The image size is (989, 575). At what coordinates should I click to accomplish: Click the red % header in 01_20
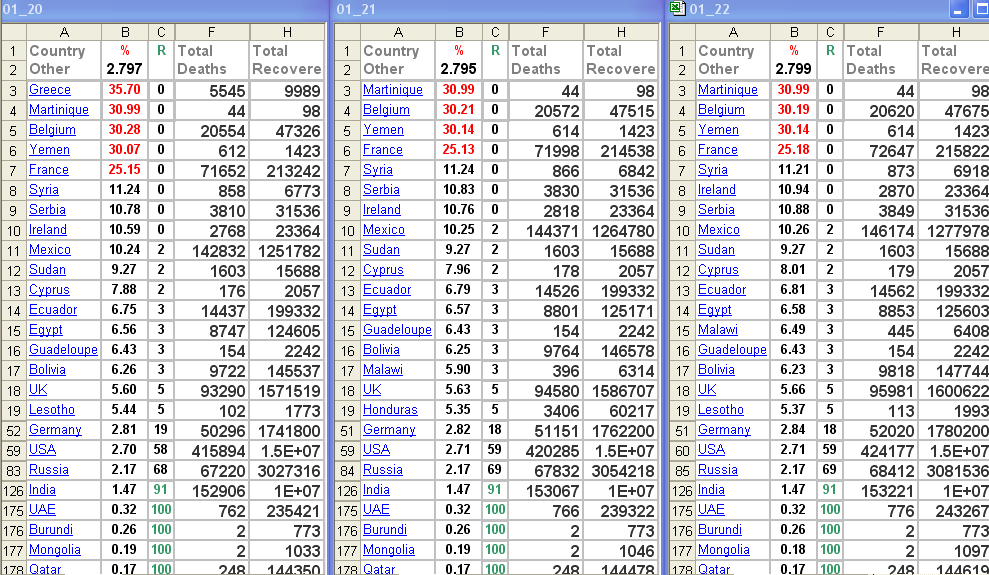pos(124,50)
